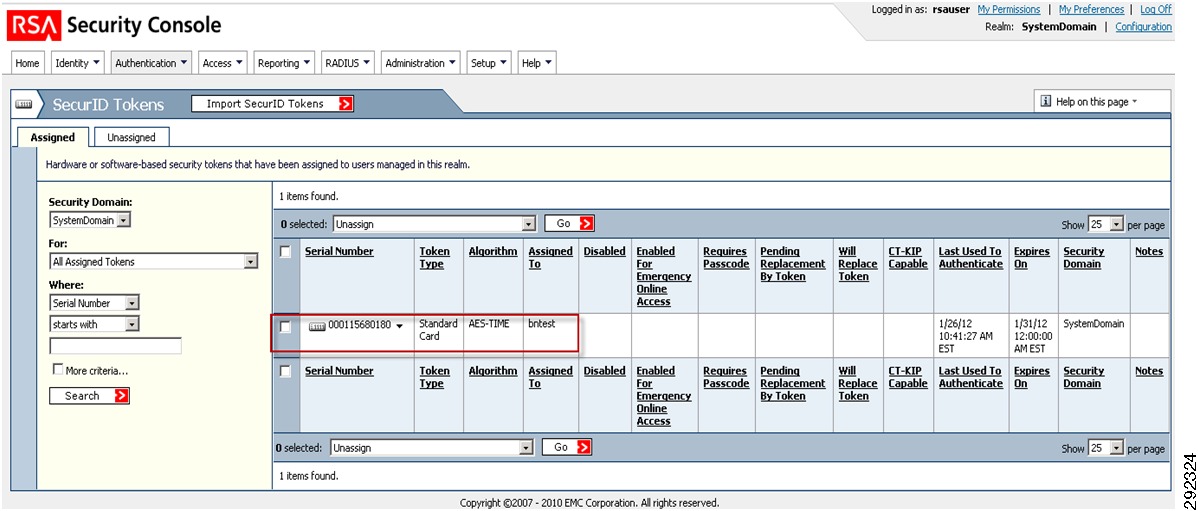Click the top Go button
The image size is (1198, 511).
tap(569, 224)
